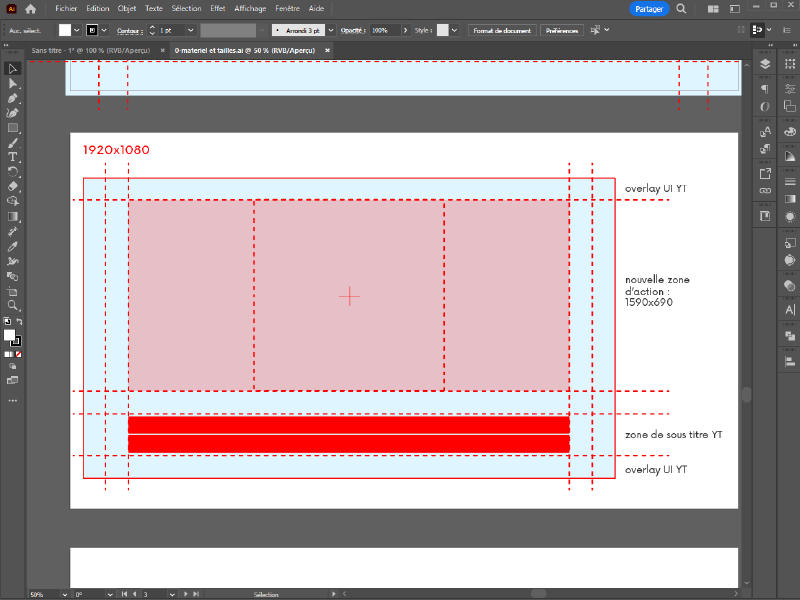Viewport: 800px width, 600px height.
Task: Pick the Rectangle tool
Action: tap(13, 128)
